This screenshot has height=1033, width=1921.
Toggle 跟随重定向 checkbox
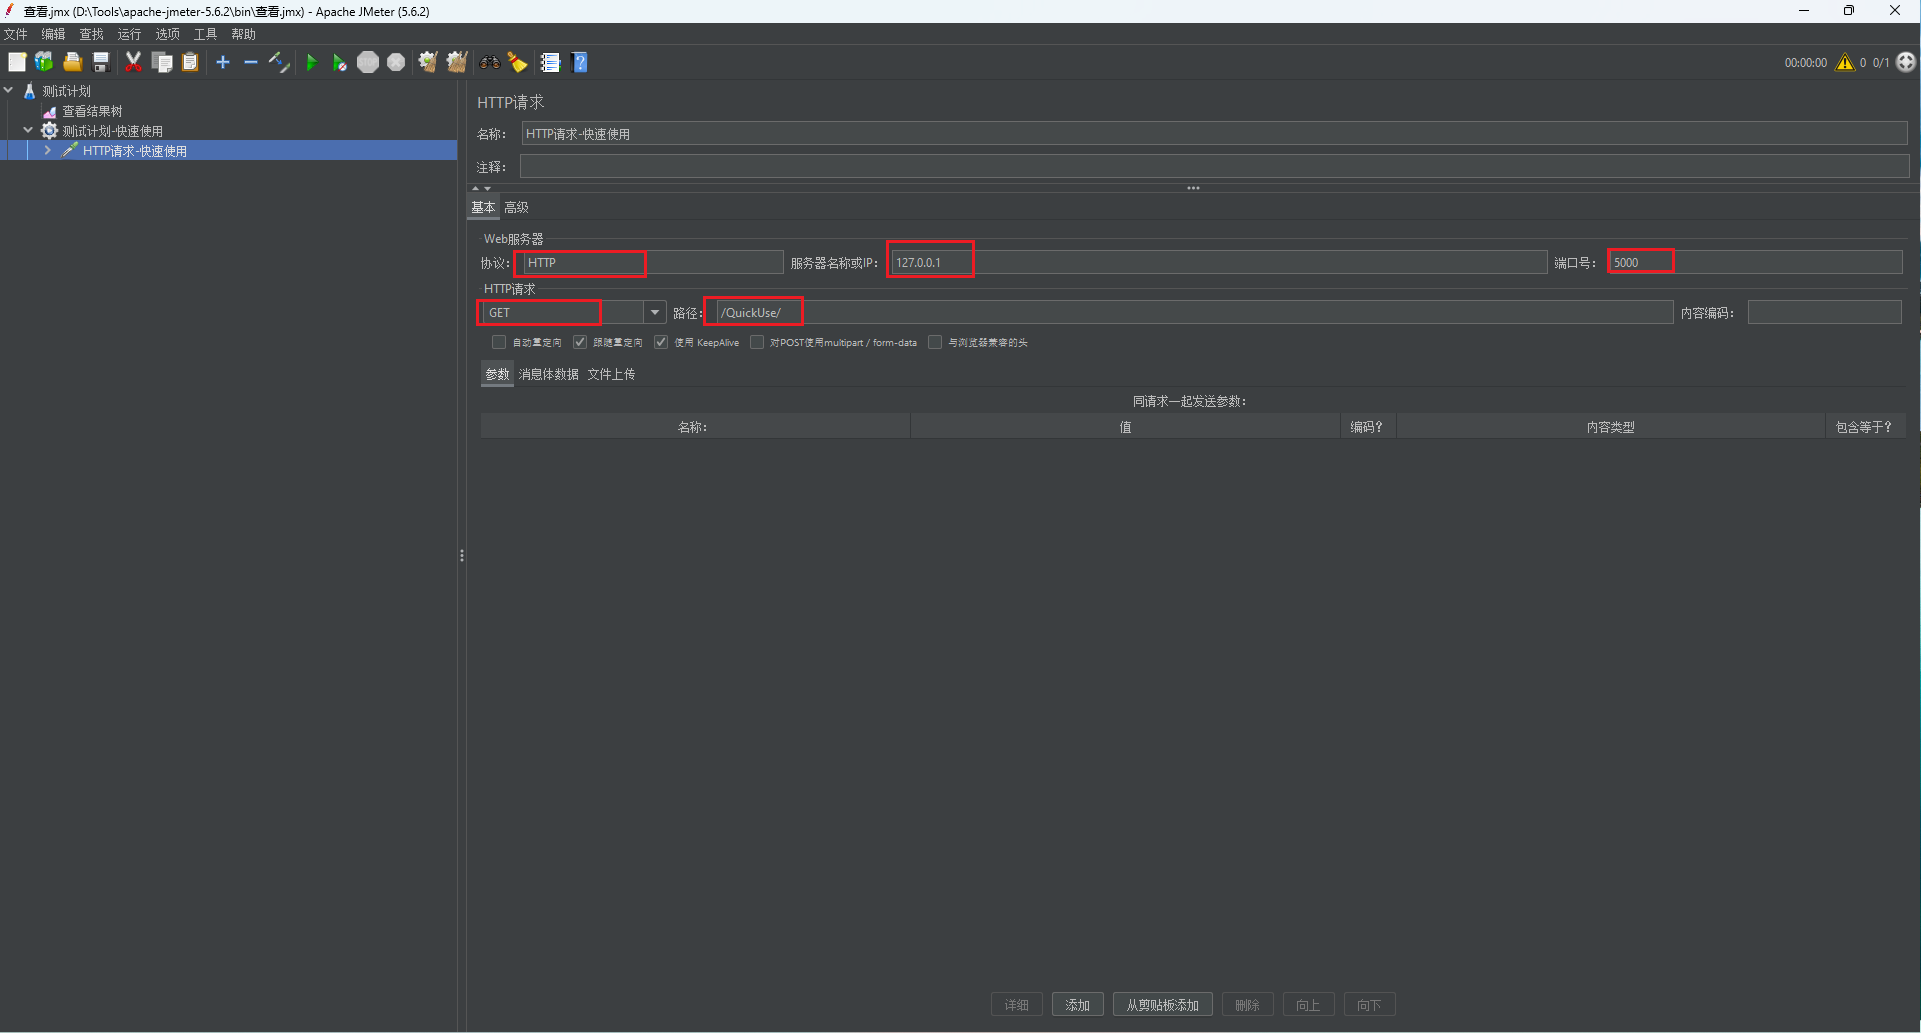(580, 342)
